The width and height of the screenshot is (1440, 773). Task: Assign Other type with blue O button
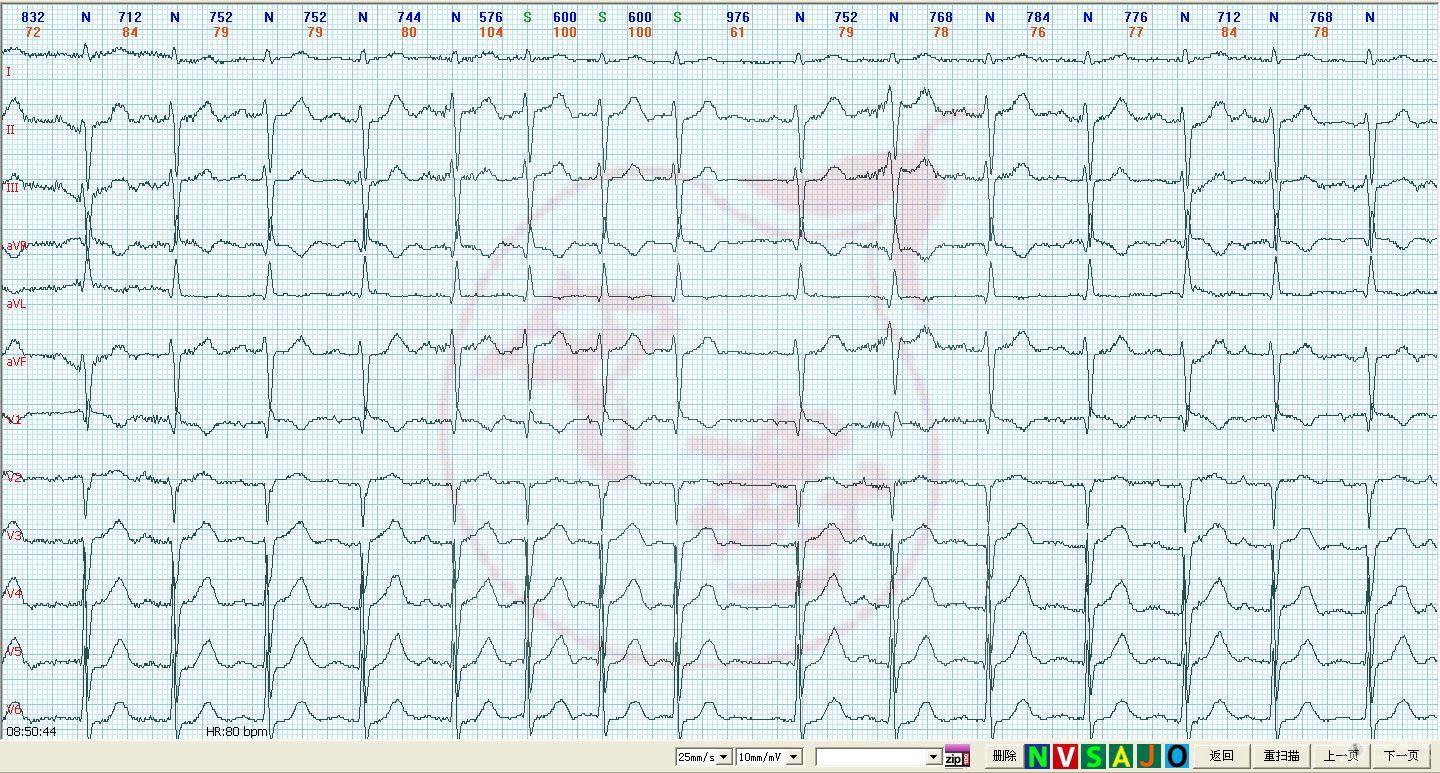pyautogui.click(x=1176, y=756)
